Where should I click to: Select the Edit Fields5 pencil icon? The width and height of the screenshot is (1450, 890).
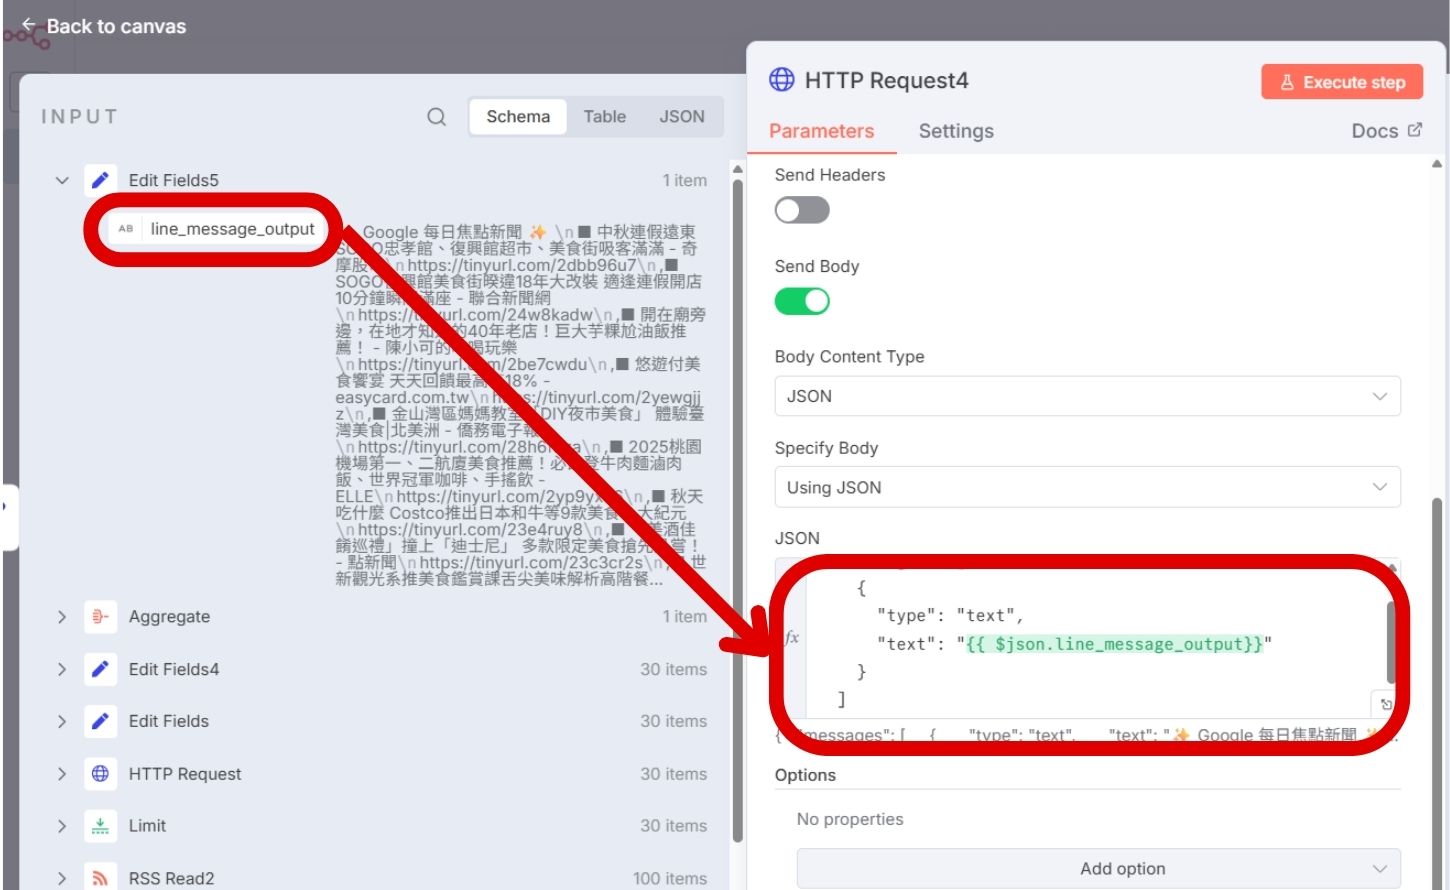click(x=100, y=179)
